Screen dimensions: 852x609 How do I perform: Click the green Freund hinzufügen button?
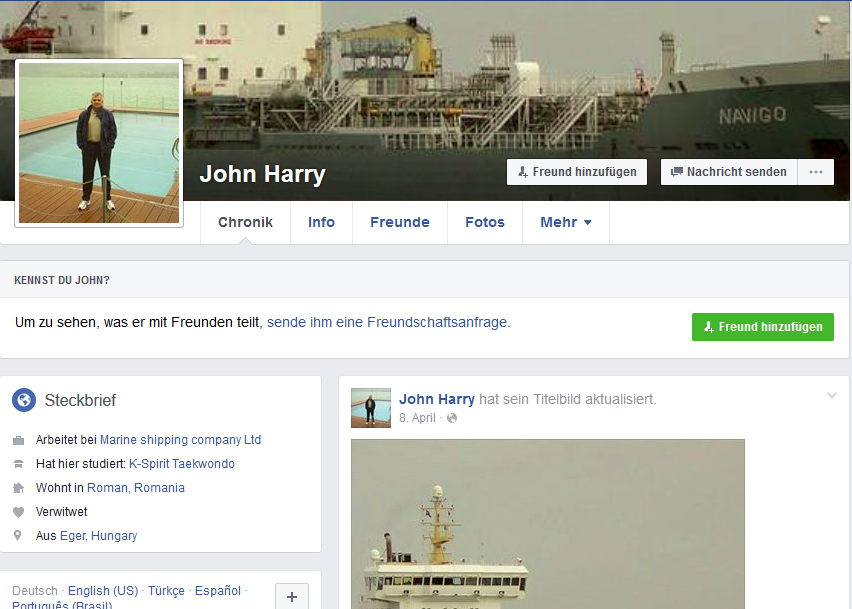pos(763,327)
